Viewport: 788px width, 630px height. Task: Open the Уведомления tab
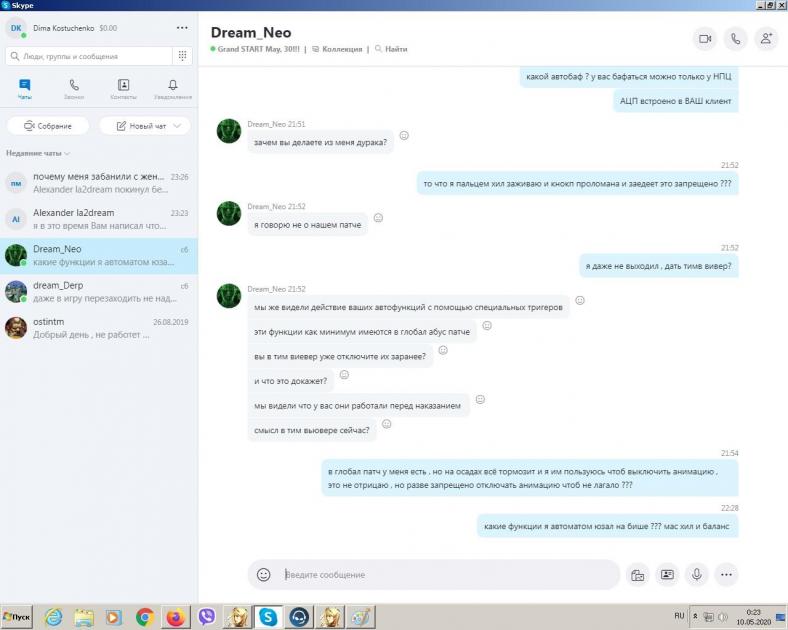173,89
